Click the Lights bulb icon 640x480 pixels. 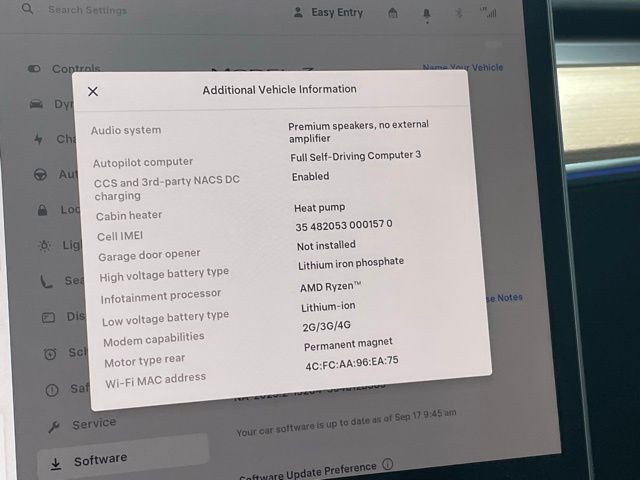click(x=44, y=246)
